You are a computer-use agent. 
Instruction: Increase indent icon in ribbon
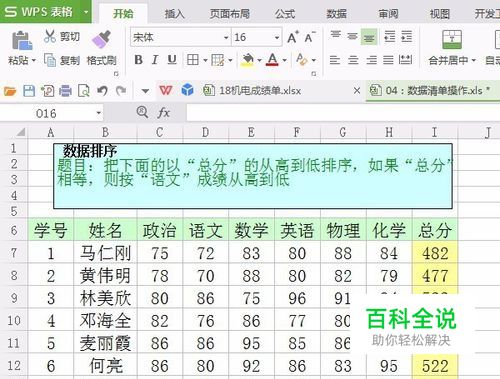[407, 36]
